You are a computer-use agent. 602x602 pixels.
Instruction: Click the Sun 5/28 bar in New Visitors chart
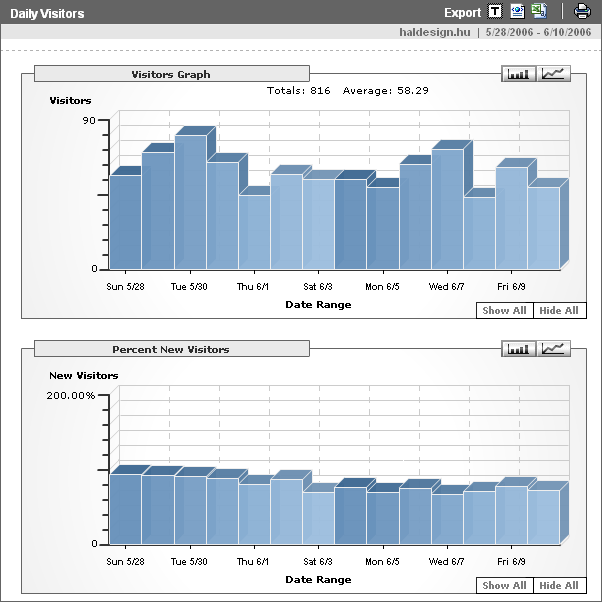click(x=125, y=510)
